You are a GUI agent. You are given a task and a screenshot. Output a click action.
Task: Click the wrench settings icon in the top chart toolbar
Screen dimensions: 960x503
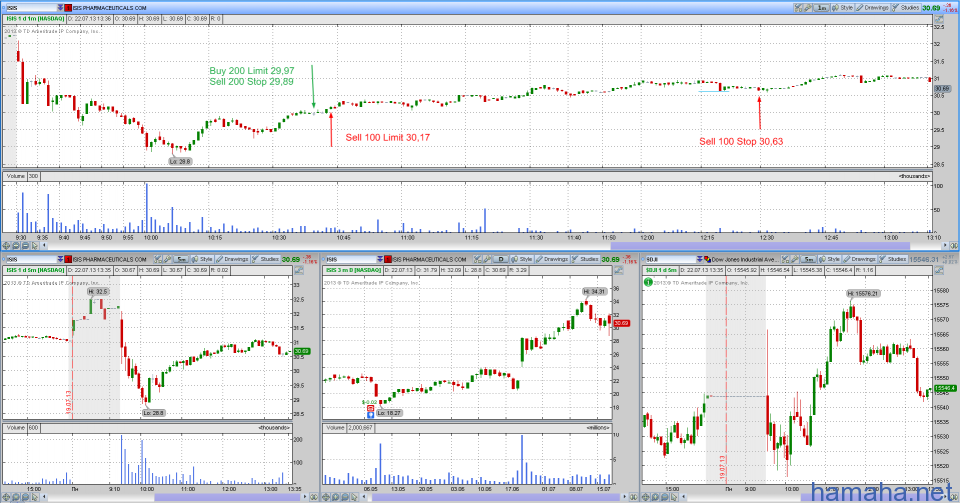[808, 7]
